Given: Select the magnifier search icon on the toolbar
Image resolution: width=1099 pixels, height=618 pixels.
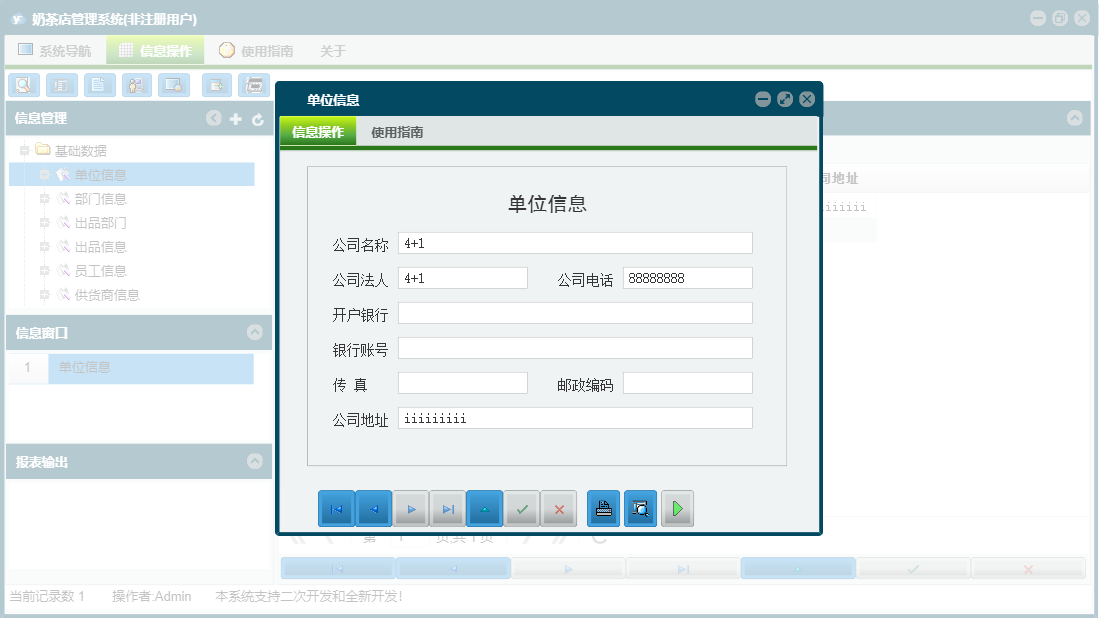Looking at the screenshot, I should [24, 85].
